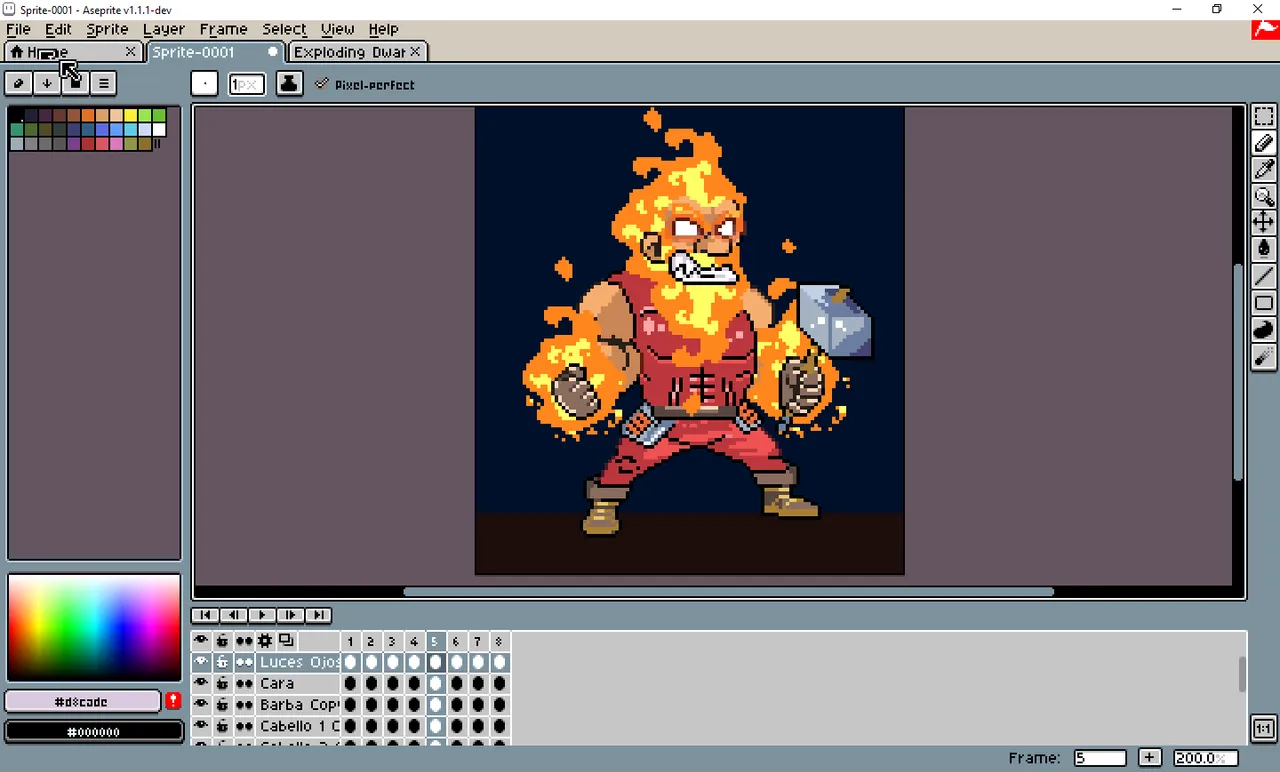Click the Home tab house icon
1280x772 pixels.
click(17, 52)
